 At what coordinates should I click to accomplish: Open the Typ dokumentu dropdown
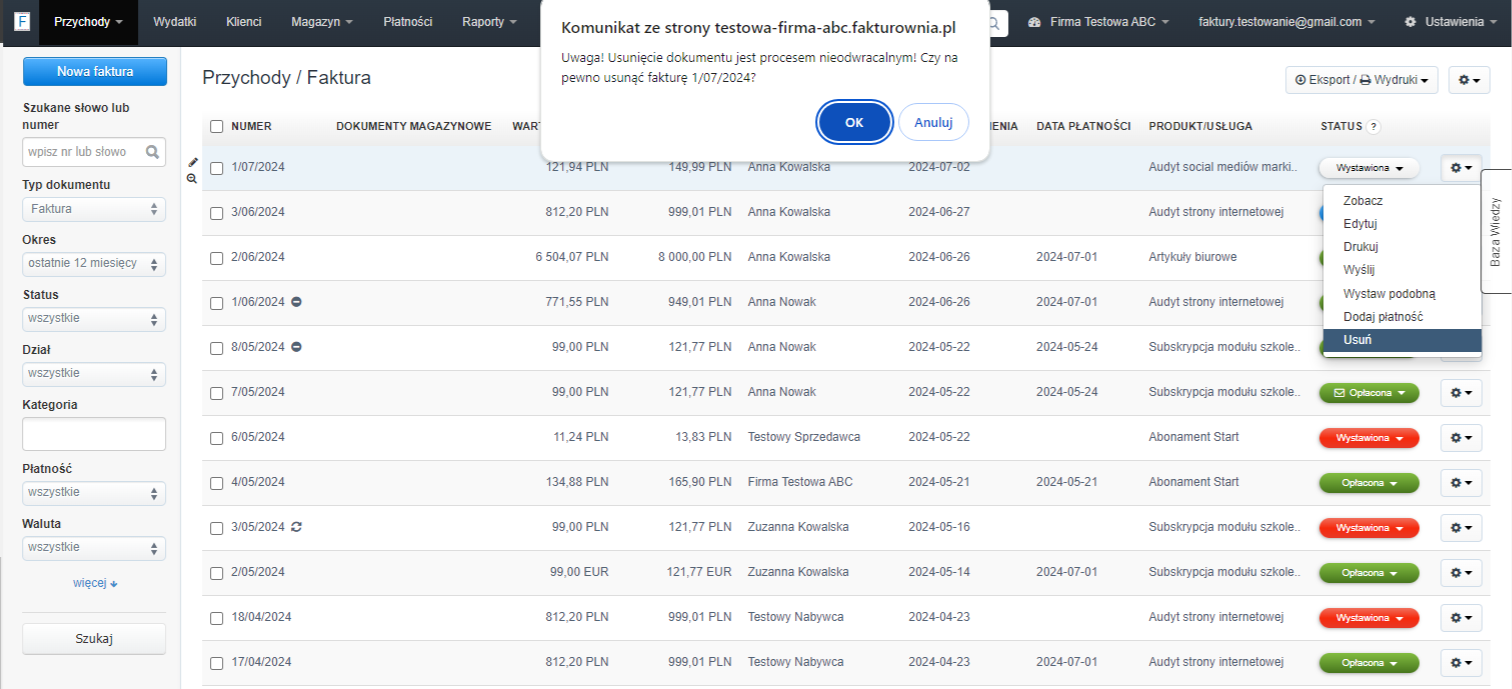[x=94, y=209]
